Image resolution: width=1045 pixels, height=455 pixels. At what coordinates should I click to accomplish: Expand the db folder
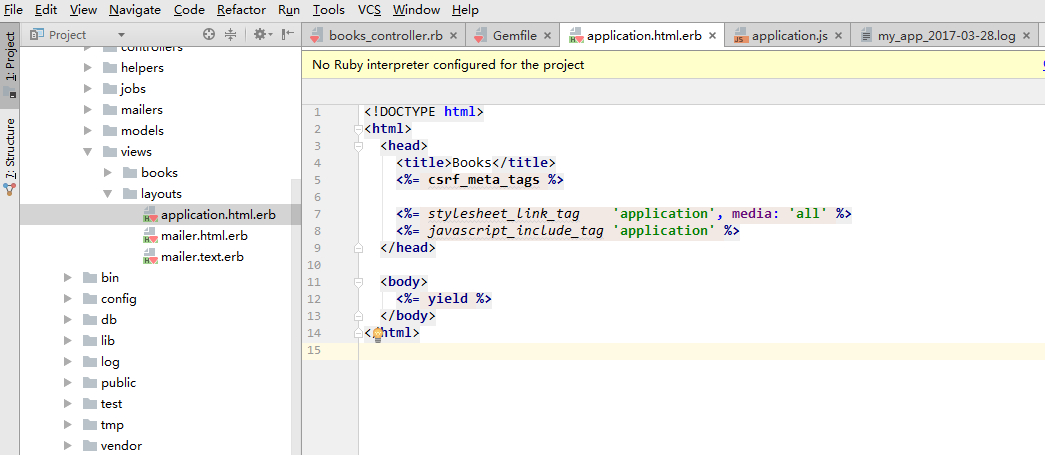(67, 320)
